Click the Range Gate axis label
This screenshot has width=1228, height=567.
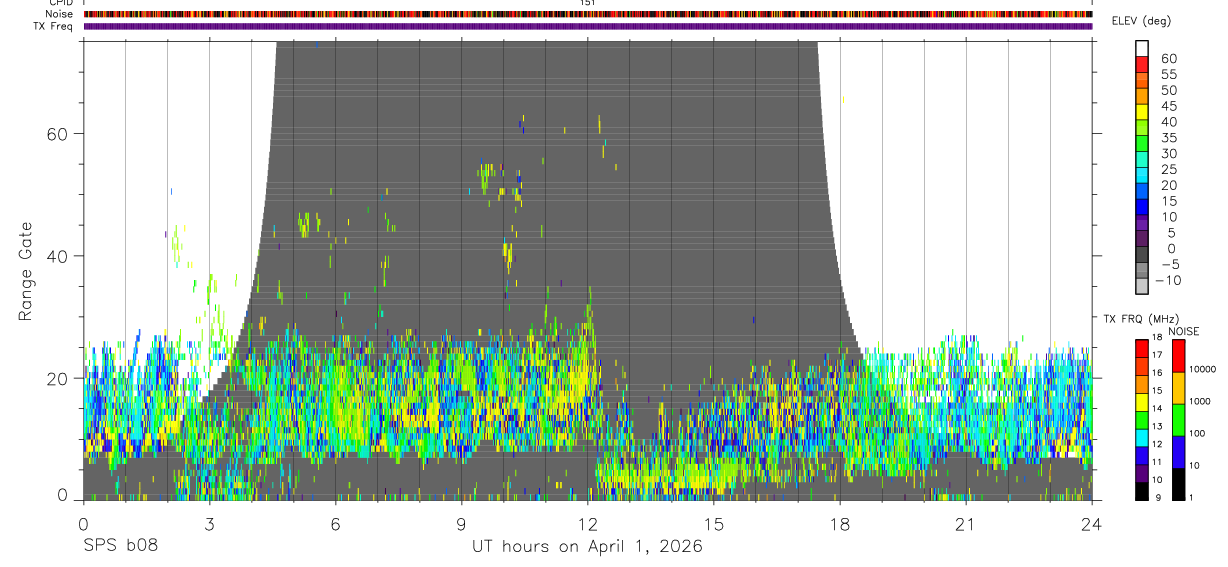pyautogui.click(x=25, y=271)
